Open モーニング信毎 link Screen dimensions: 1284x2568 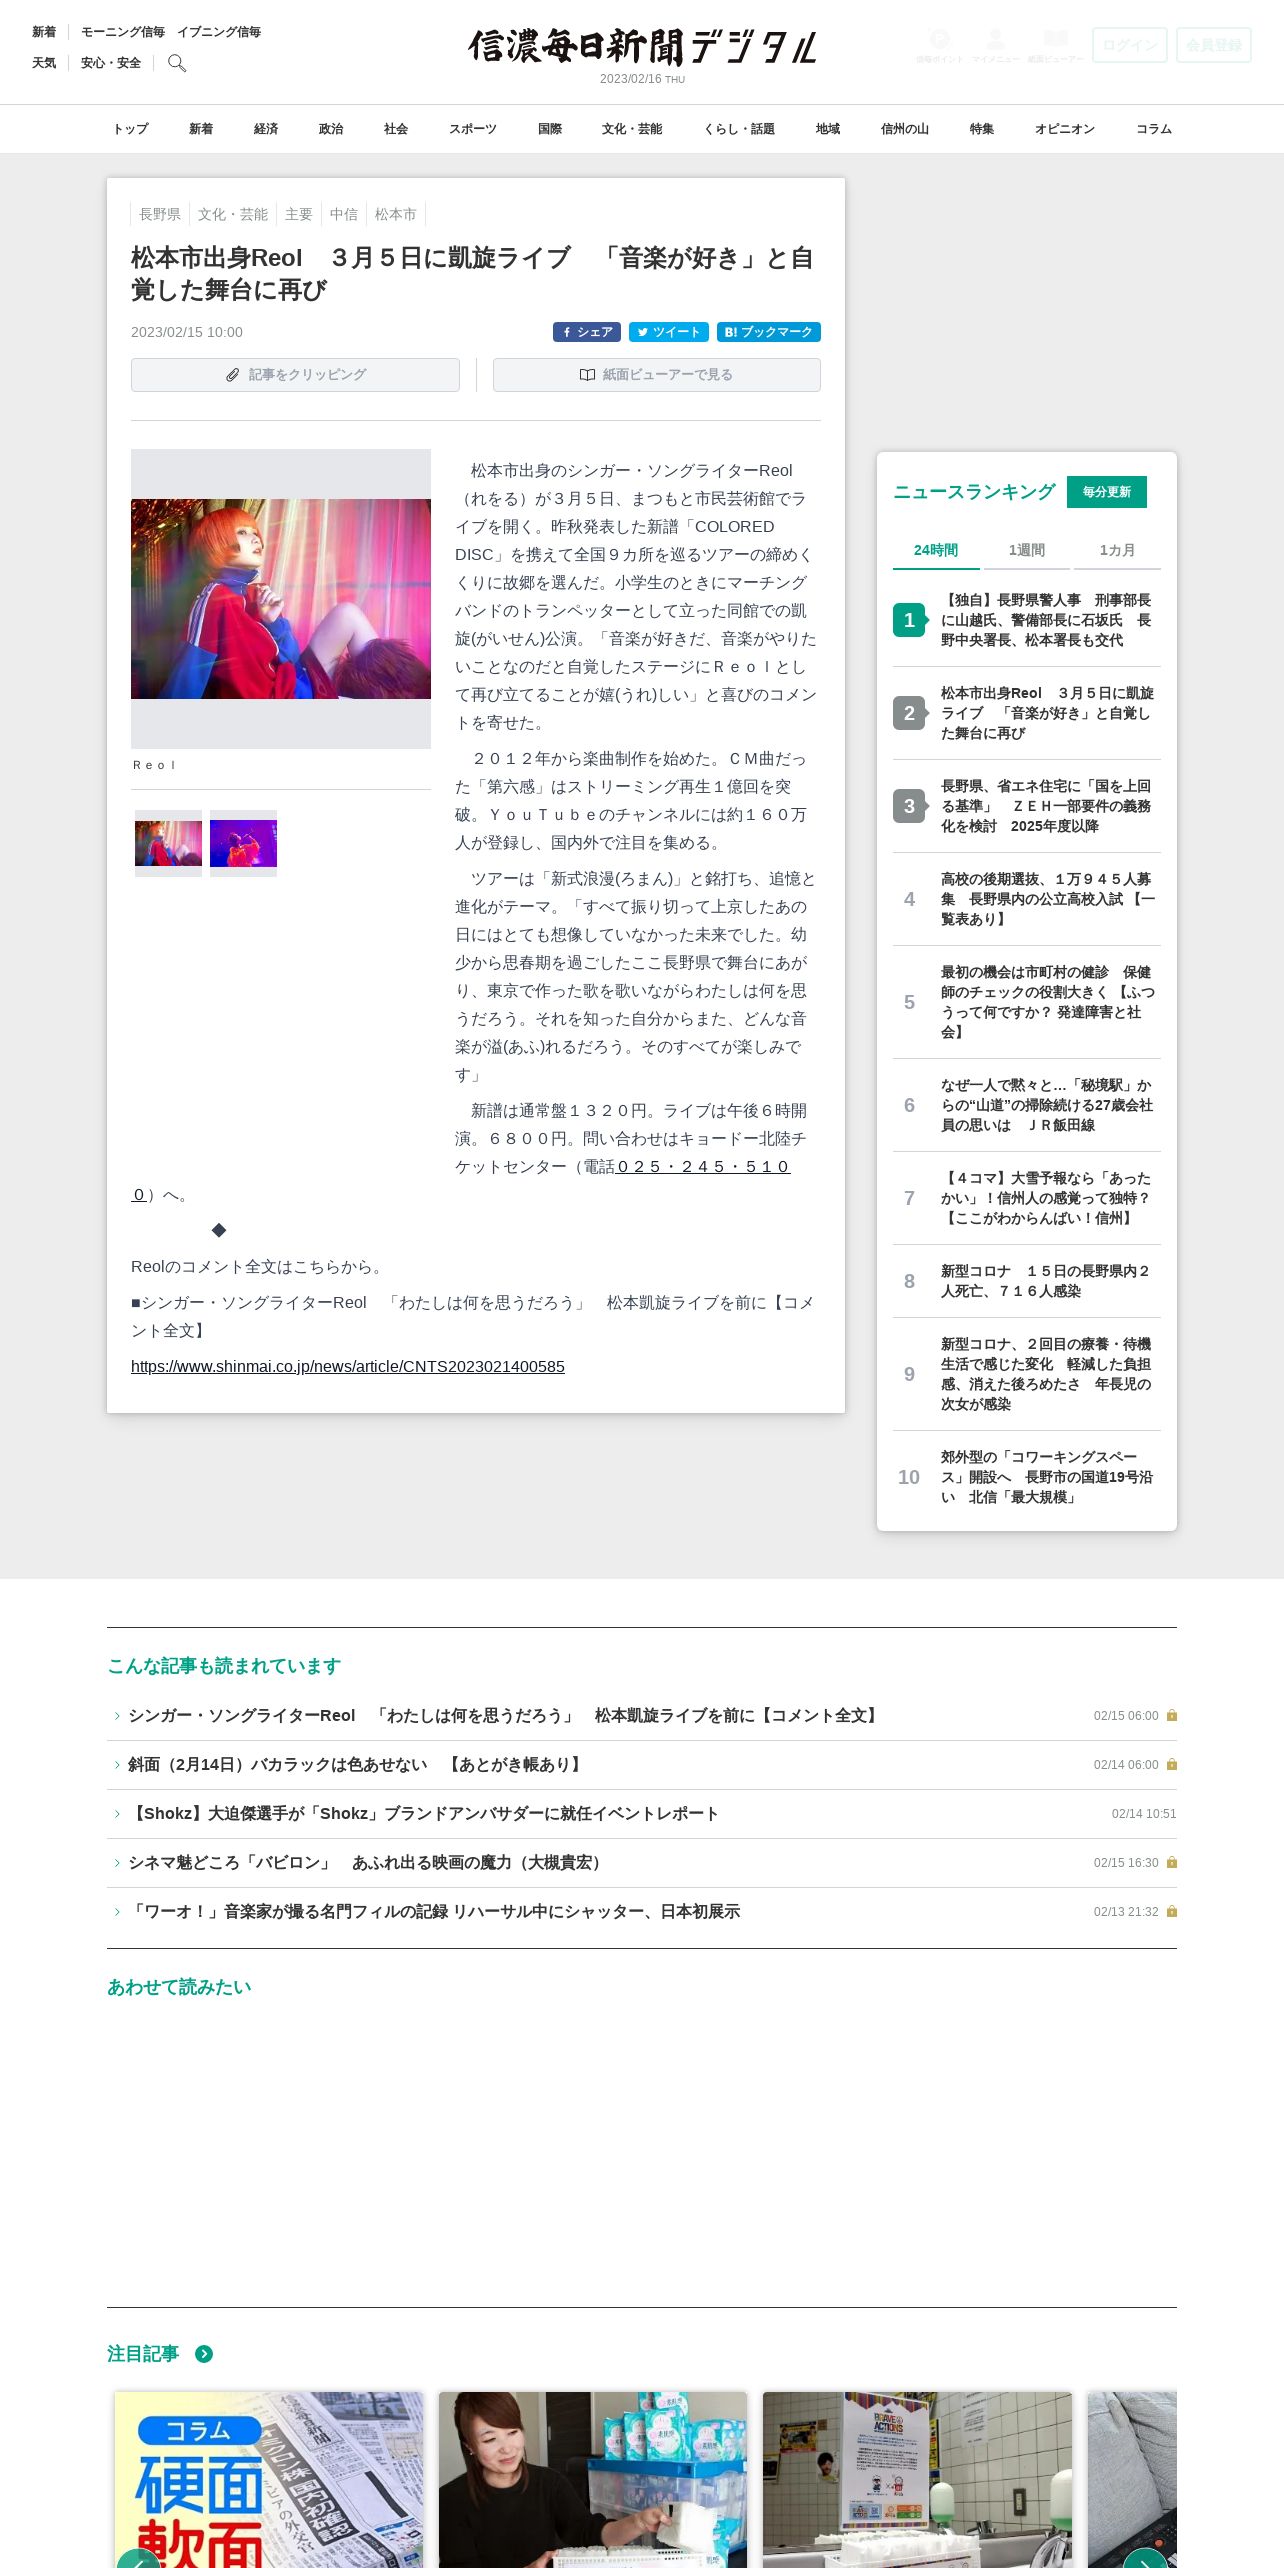(123, 32)
